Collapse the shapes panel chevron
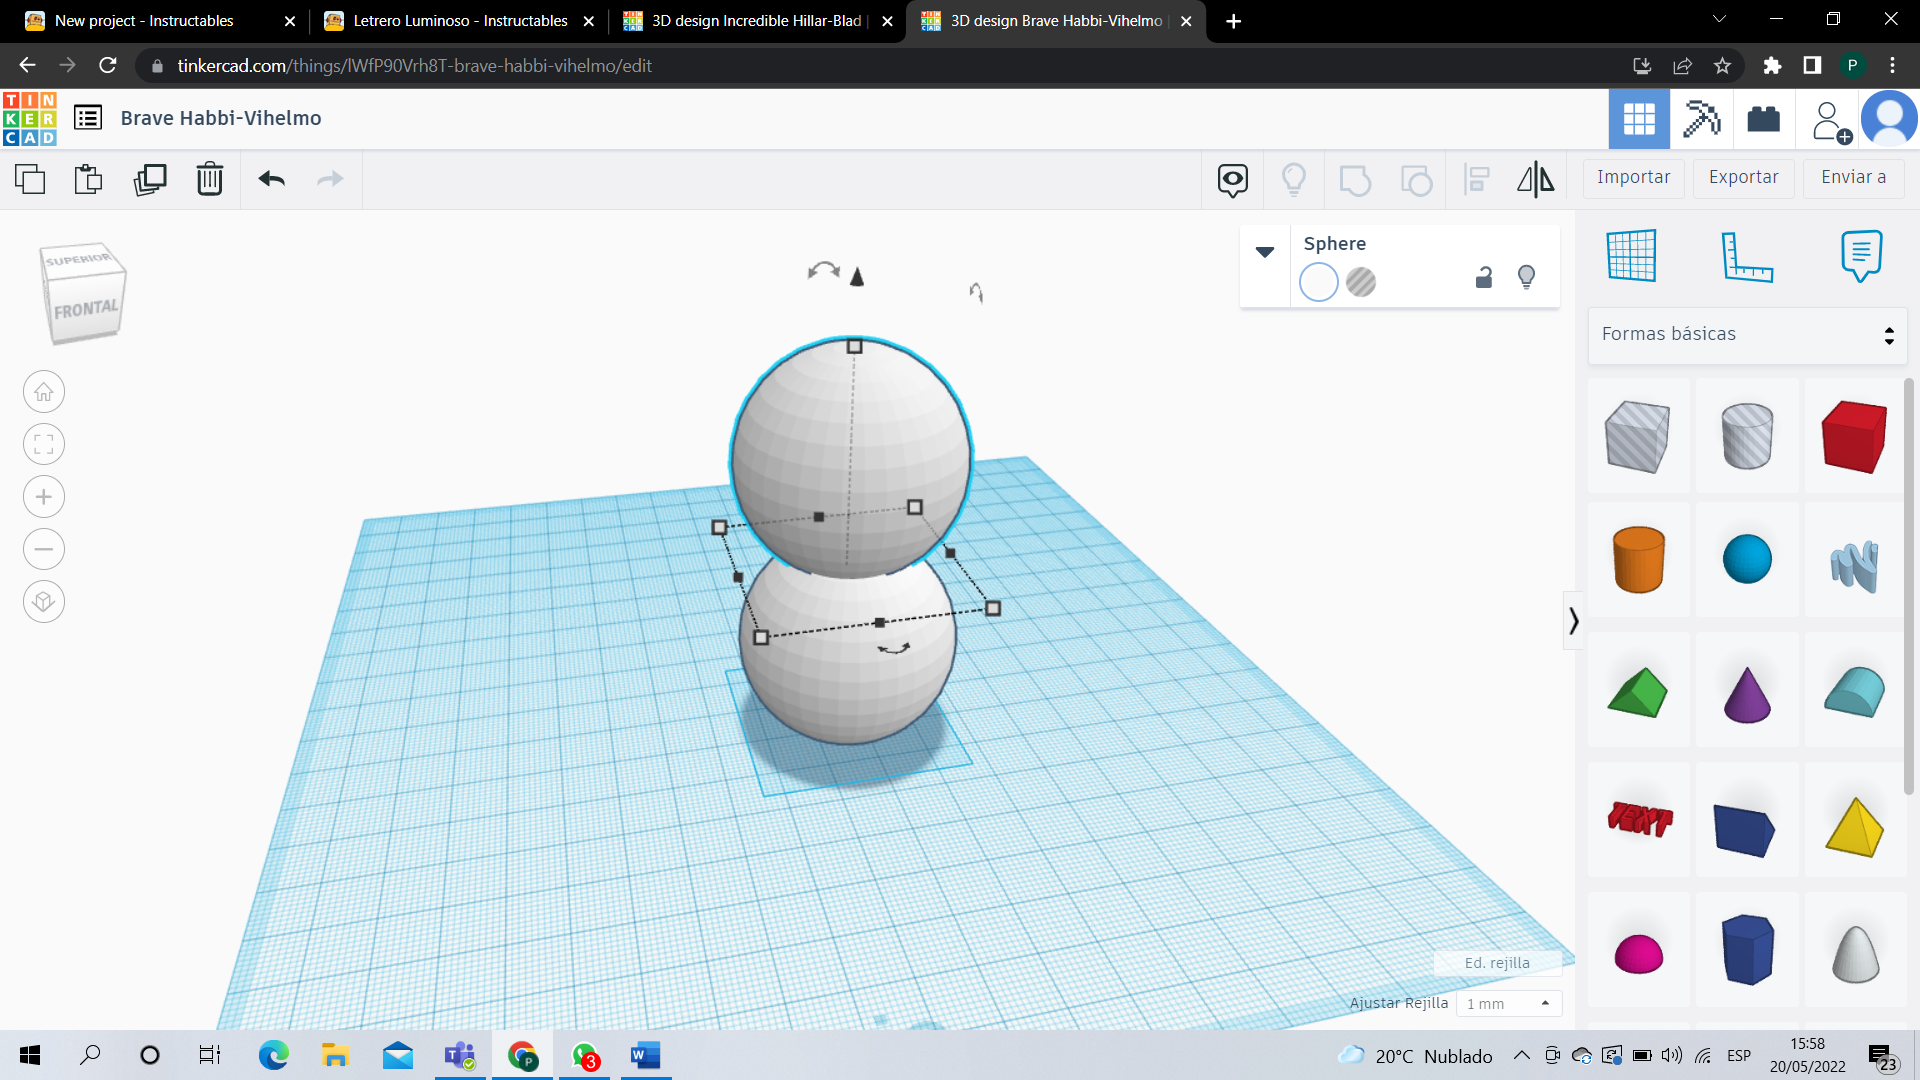Image resolution: width=1920 pixels, height=1080 pixels. (x=1574, y=621)
